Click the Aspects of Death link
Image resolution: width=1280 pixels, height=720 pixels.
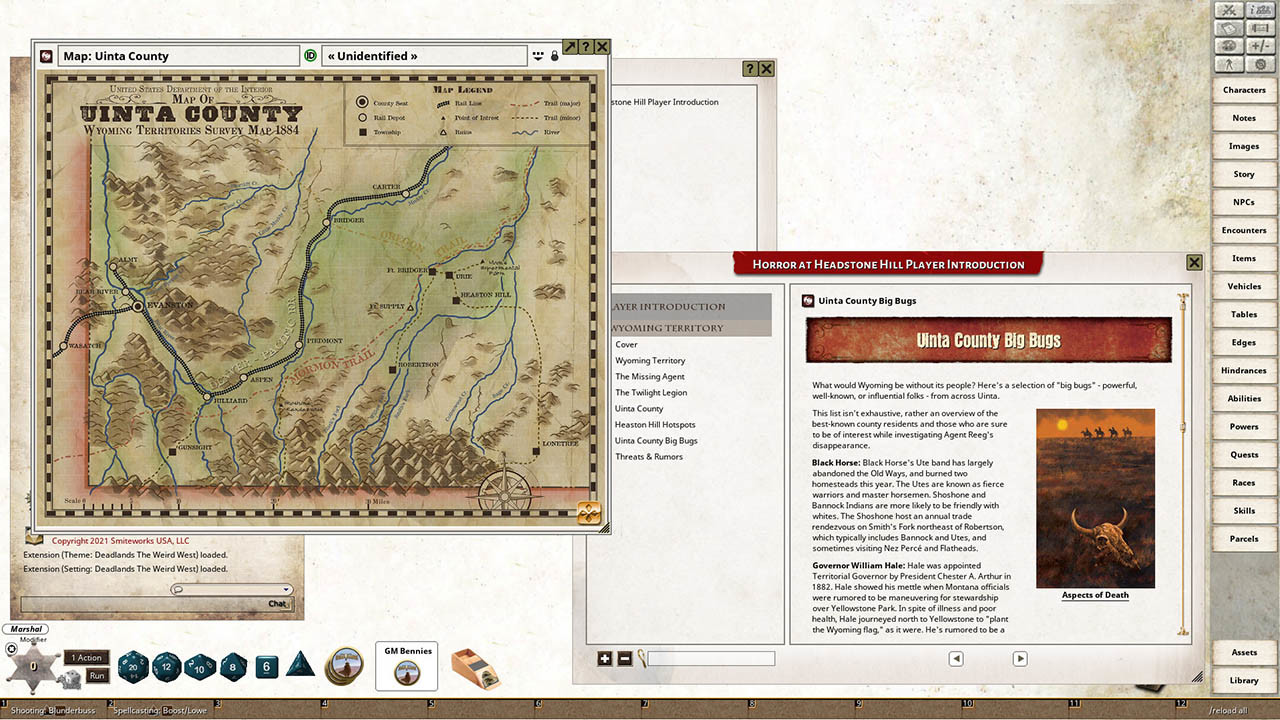(x=1095, y=595)
